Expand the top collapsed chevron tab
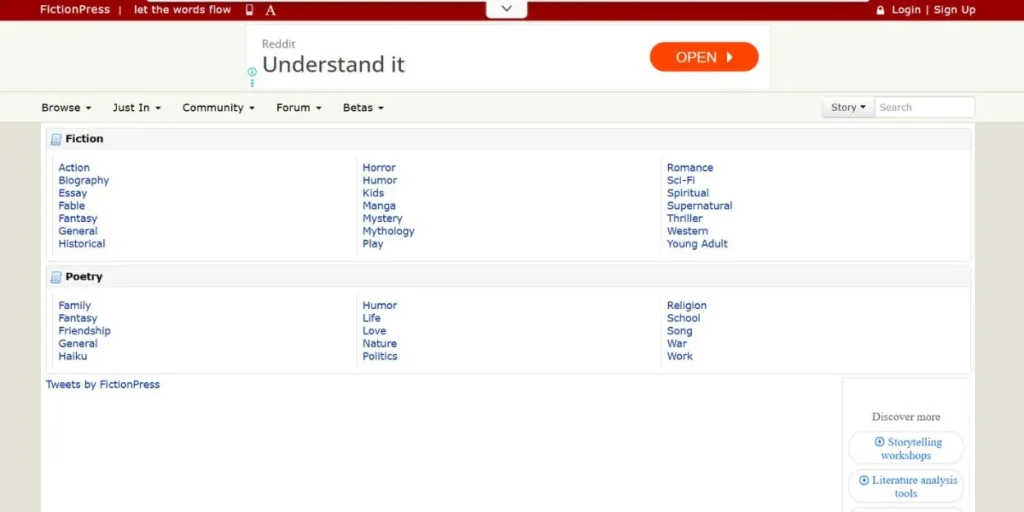The height and width of the screenshot is (512, 1024). [x=507, y=9]
